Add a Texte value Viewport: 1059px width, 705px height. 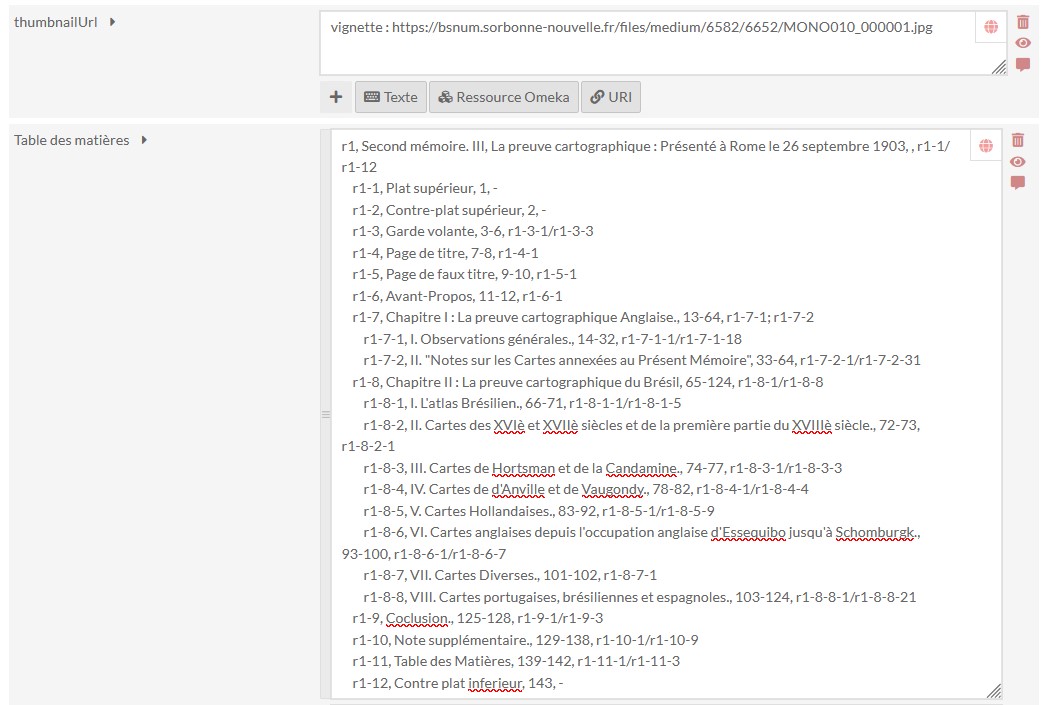[x=390, y=97]
